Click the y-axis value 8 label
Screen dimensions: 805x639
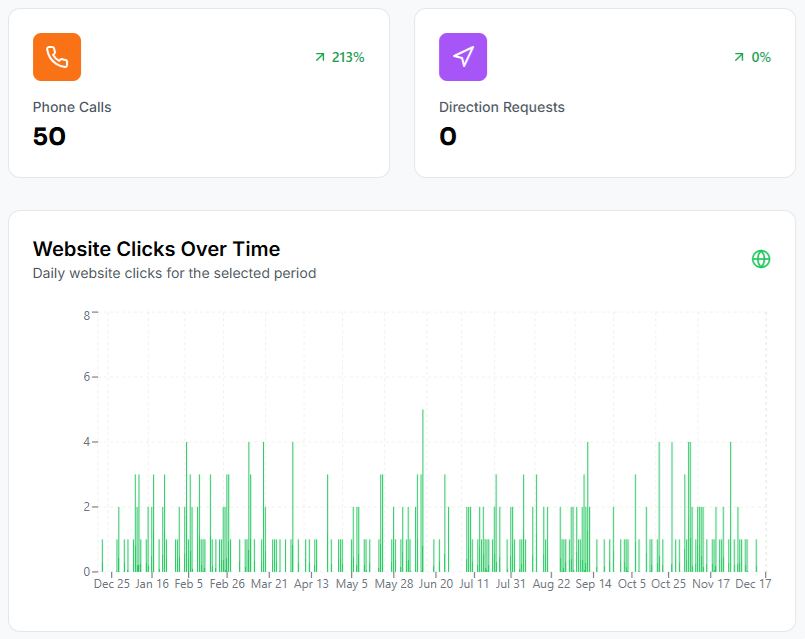(x=87, y=315)
